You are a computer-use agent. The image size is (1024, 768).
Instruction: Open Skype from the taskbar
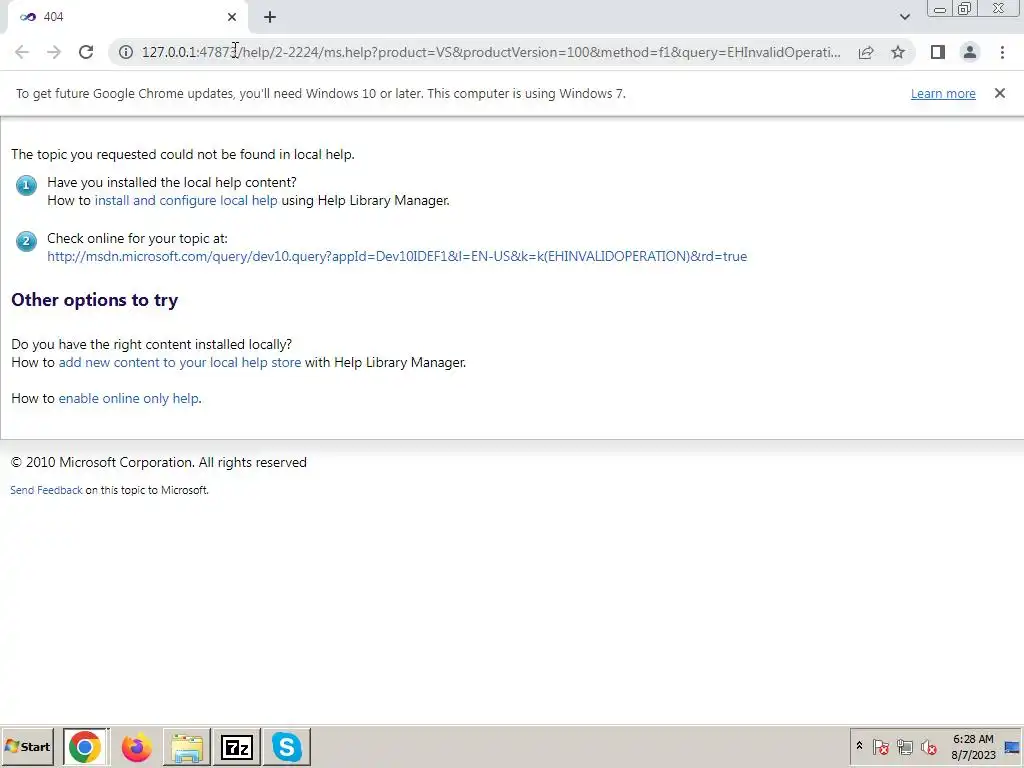[287, 747]
